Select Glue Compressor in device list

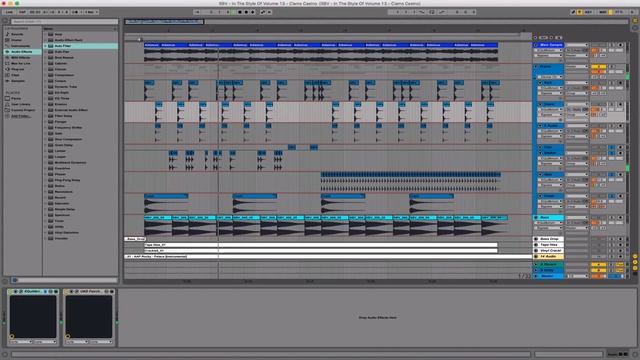(x=81, y=139)
